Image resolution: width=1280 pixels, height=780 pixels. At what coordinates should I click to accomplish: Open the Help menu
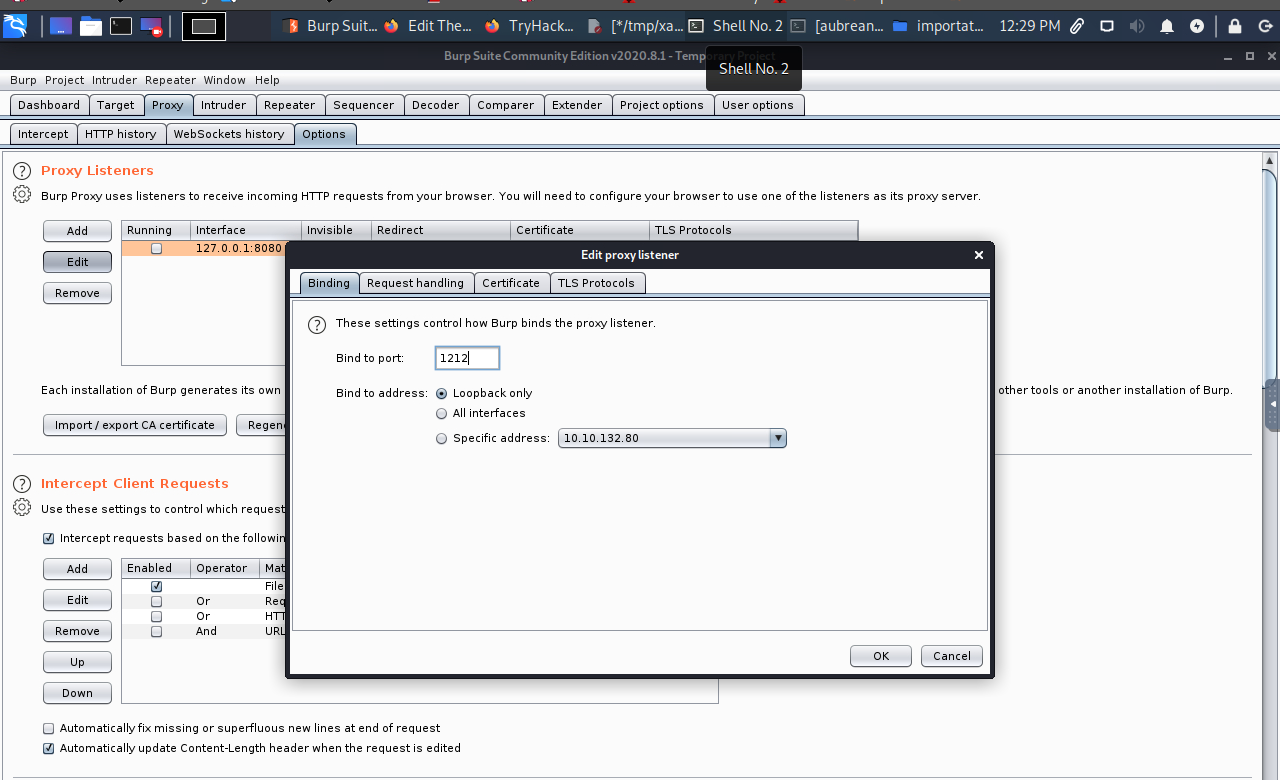point(267,80)
